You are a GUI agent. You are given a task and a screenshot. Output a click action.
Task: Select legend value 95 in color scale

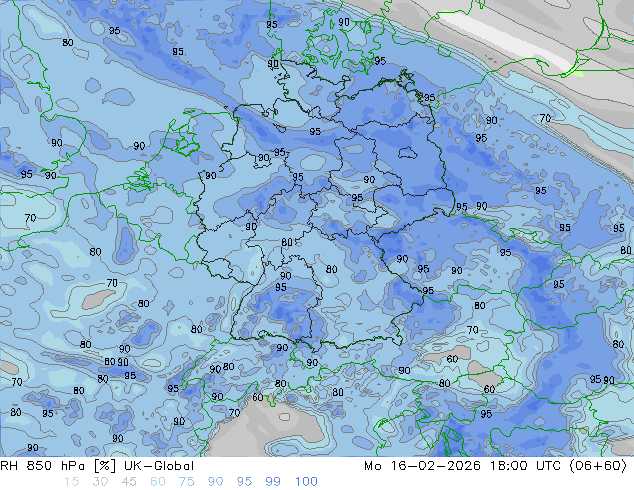(x=244, y=482)
